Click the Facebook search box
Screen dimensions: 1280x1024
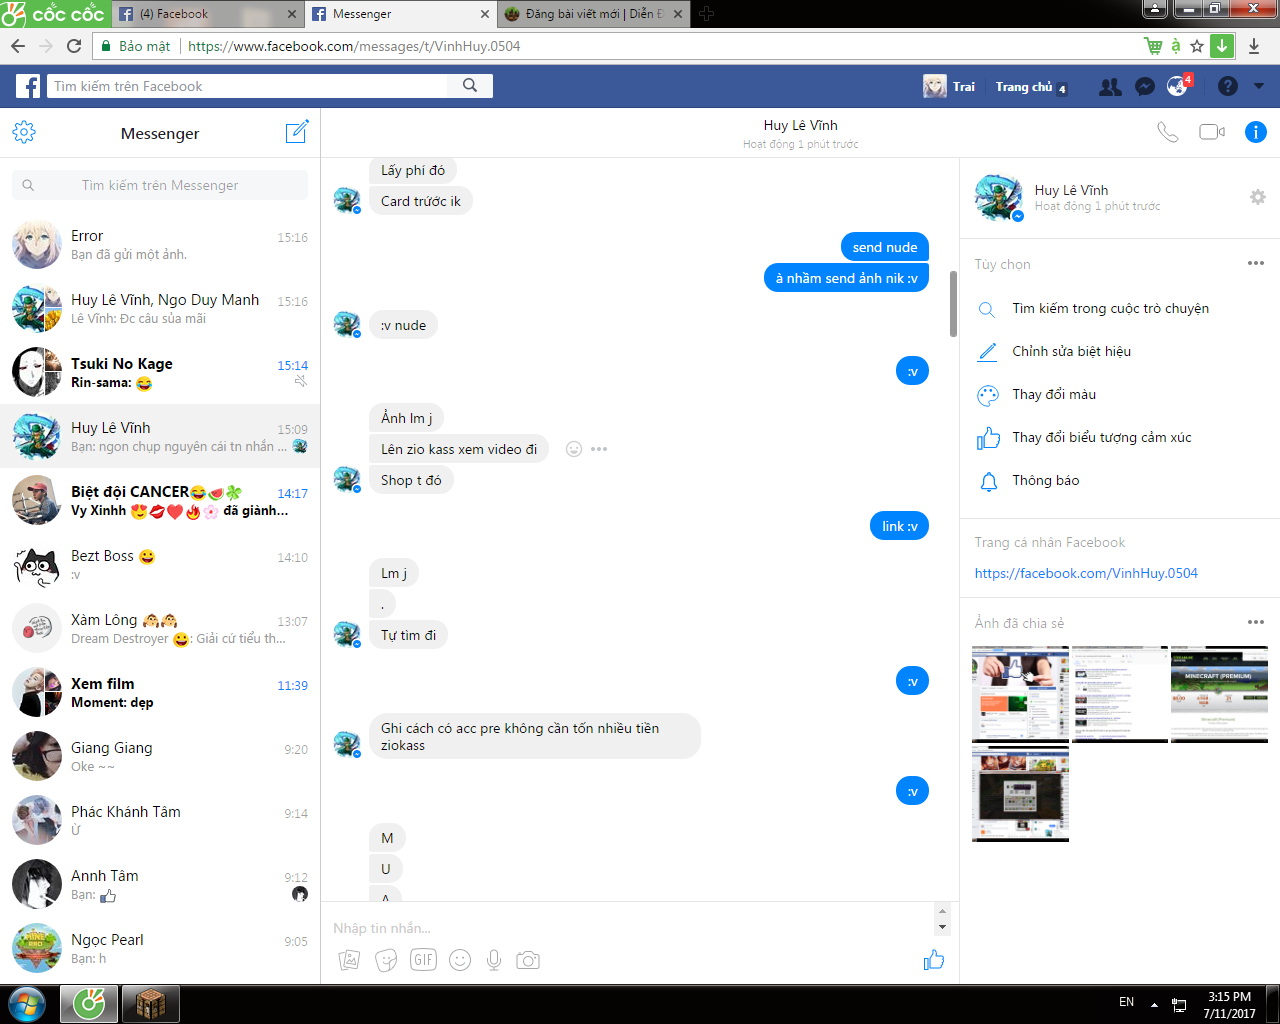tap(247, 86)
